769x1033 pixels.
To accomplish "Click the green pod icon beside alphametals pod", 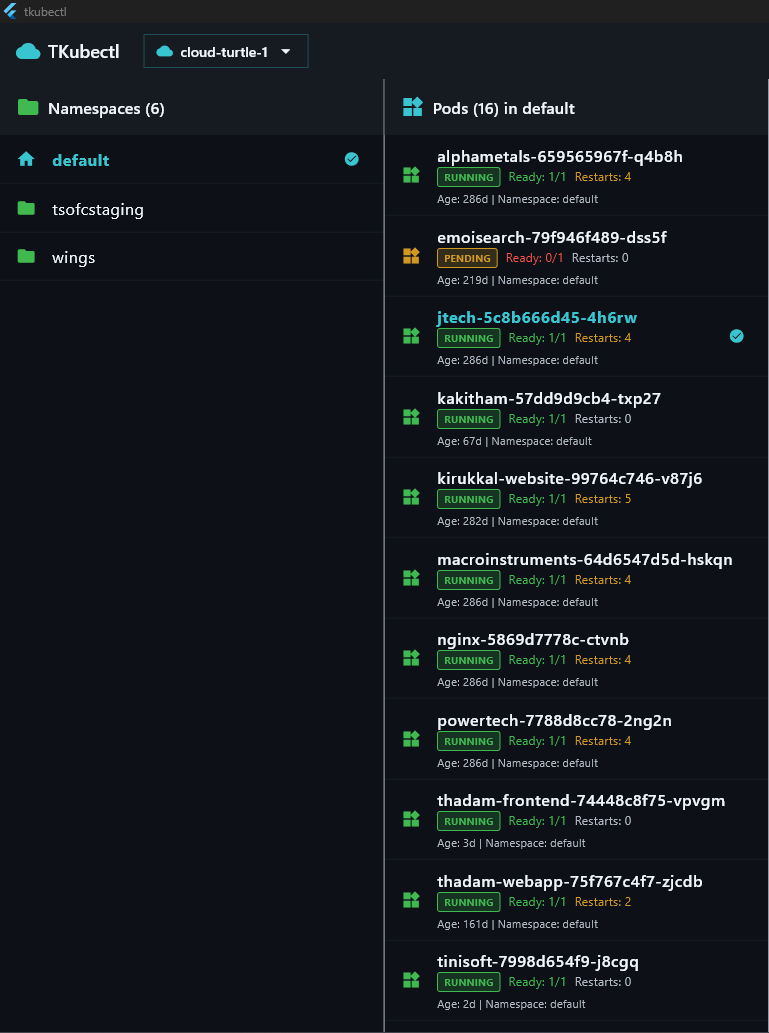I will tap(411, 175).
